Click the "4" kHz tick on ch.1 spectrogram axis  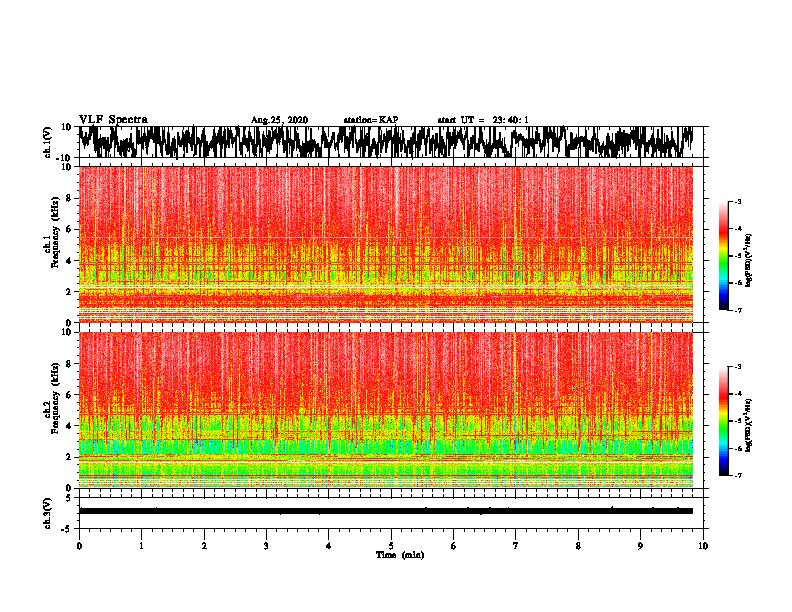tap(69, 261)
